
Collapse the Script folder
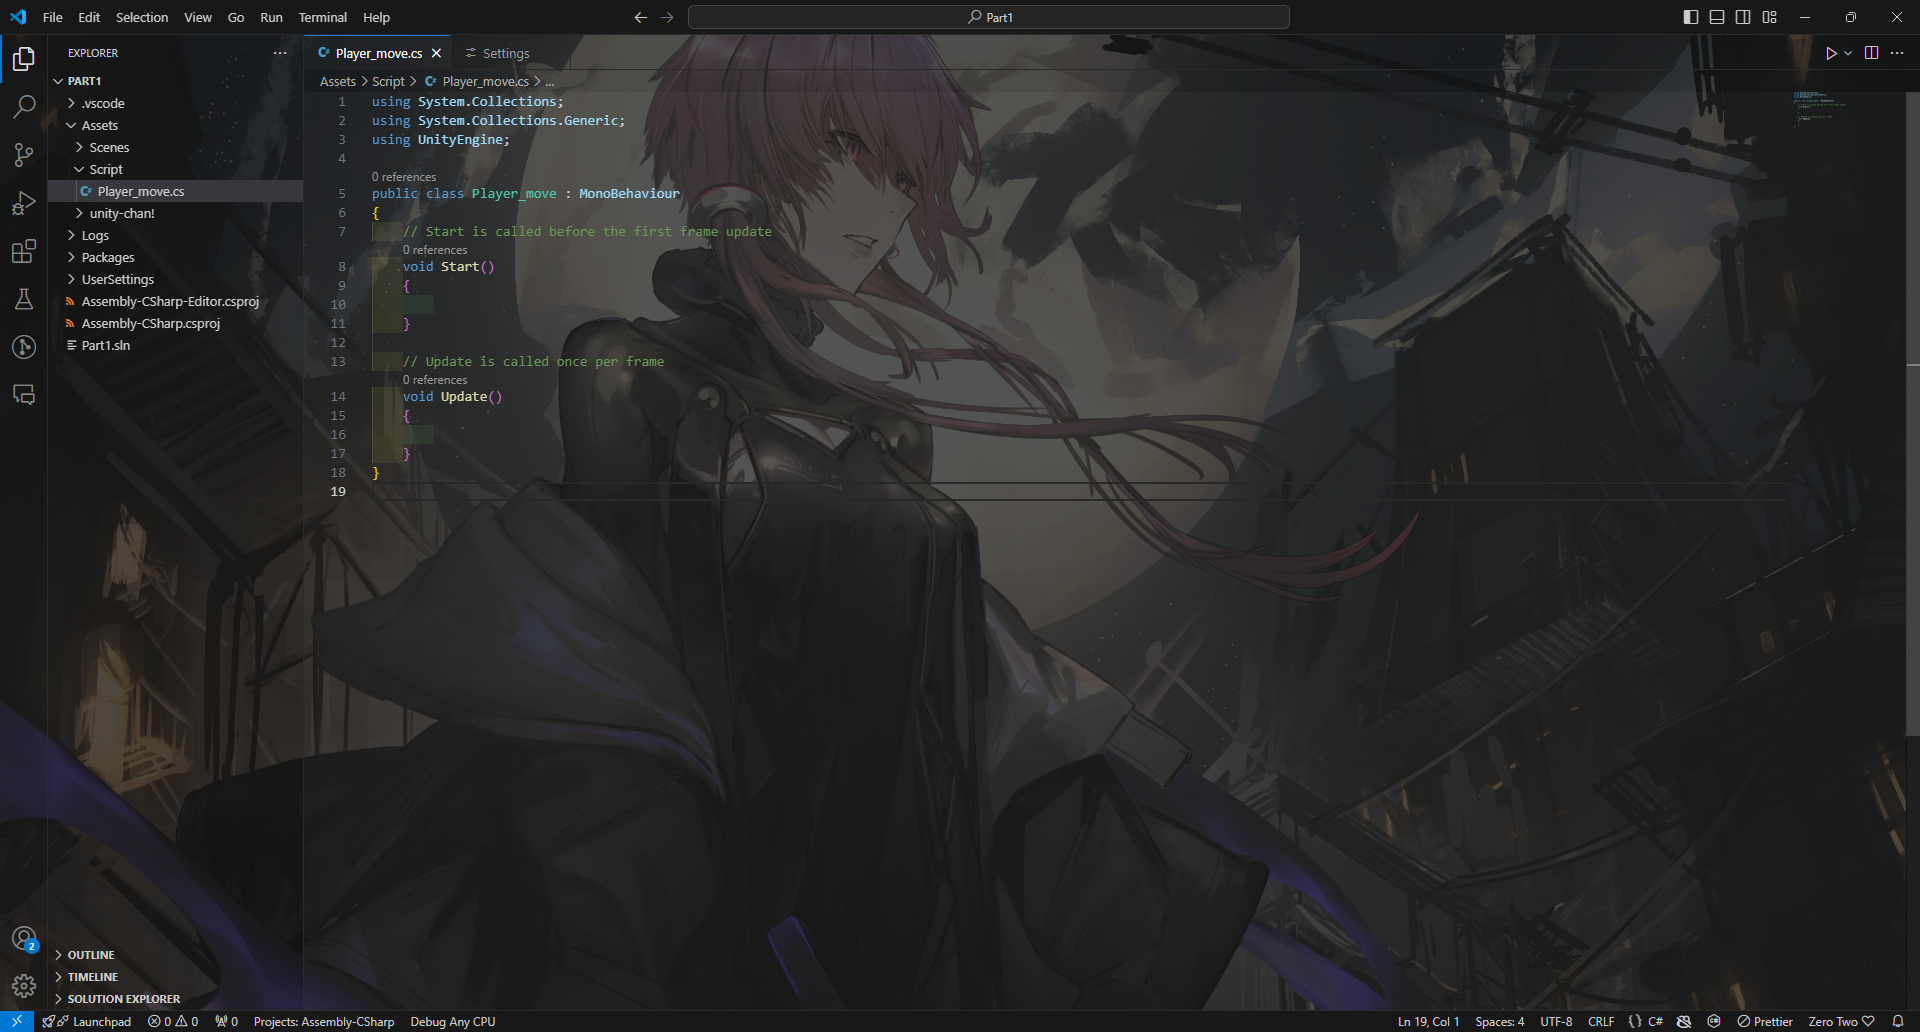[x=176, y=169]
